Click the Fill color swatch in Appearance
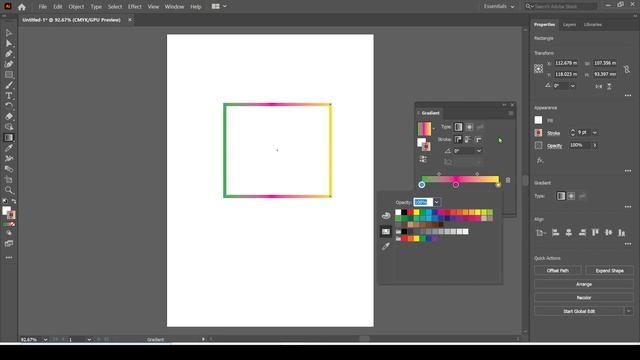The image size is (640, 360). (538, 120)
